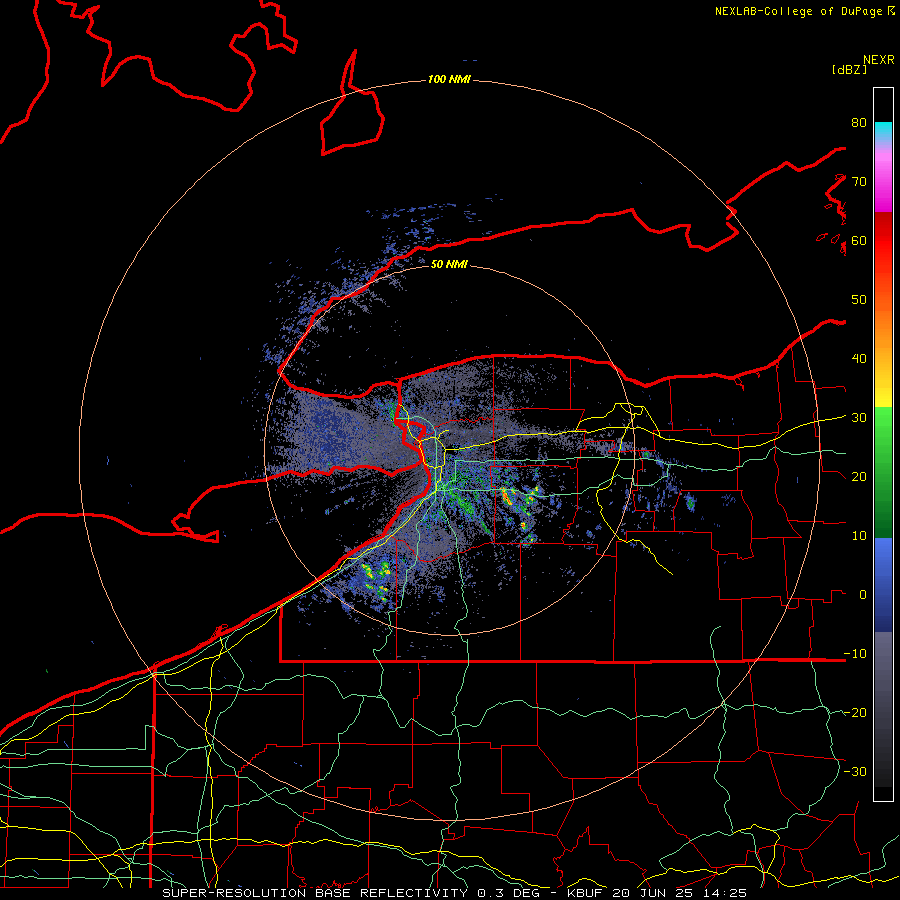Click the NEXR label above the color scale
Screen dimensions: 900x900
[x=878, y=60]
